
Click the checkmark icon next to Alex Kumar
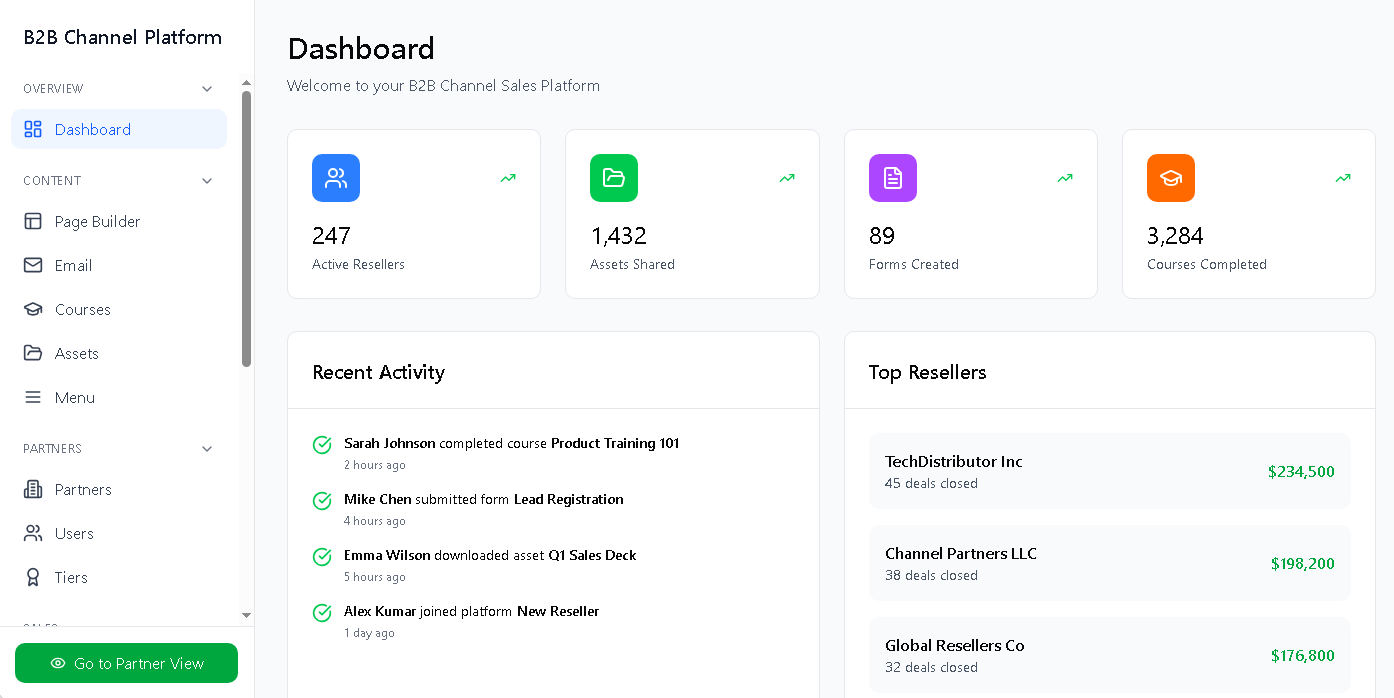pyautogui.click(x=322, y=612)
